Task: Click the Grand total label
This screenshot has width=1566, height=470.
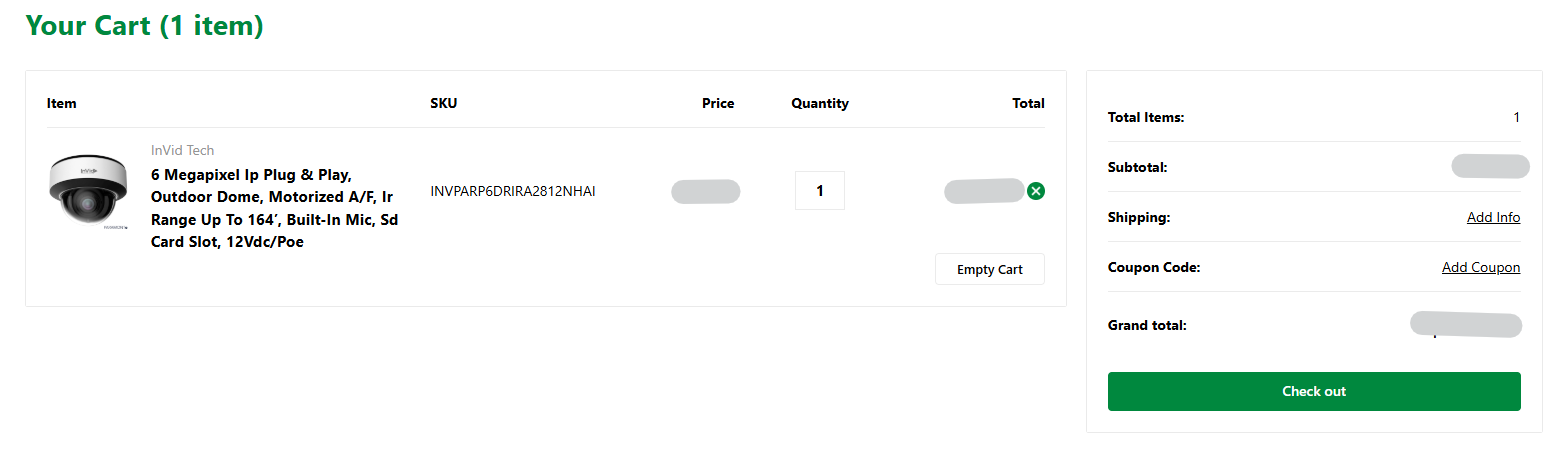Action: (1147, 325)
